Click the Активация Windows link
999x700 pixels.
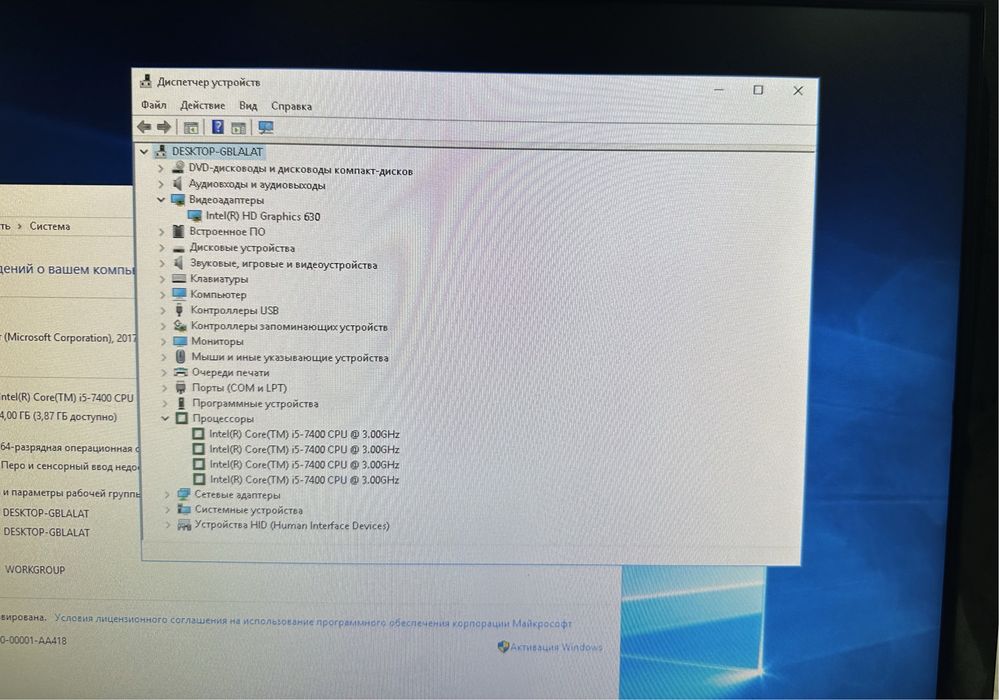(556, 647)
